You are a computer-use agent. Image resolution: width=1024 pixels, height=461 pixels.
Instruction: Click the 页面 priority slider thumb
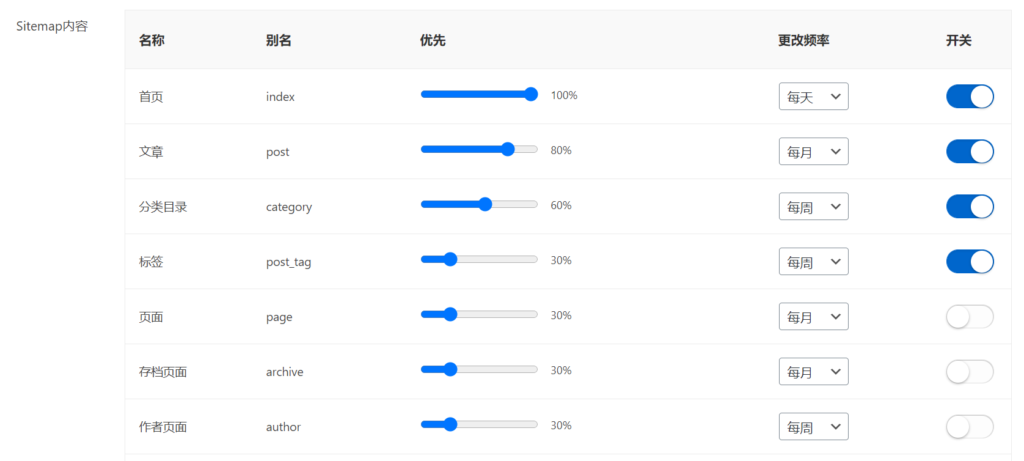point(450,314)
